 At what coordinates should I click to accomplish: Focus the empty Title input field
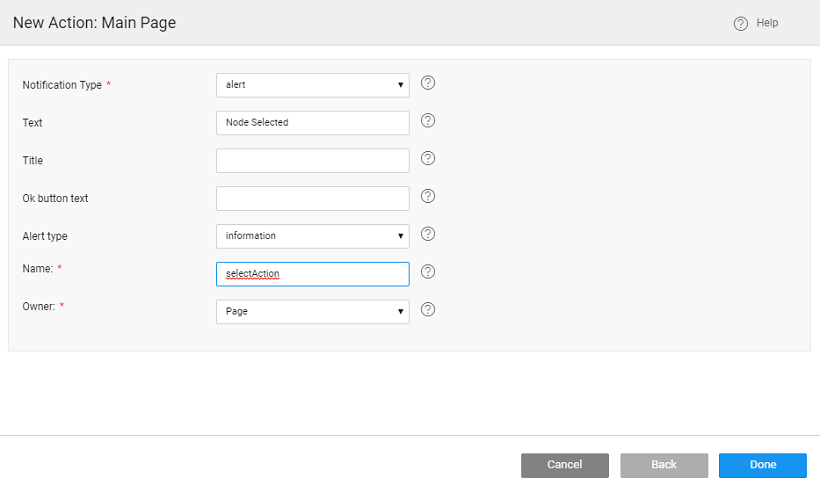312,160
